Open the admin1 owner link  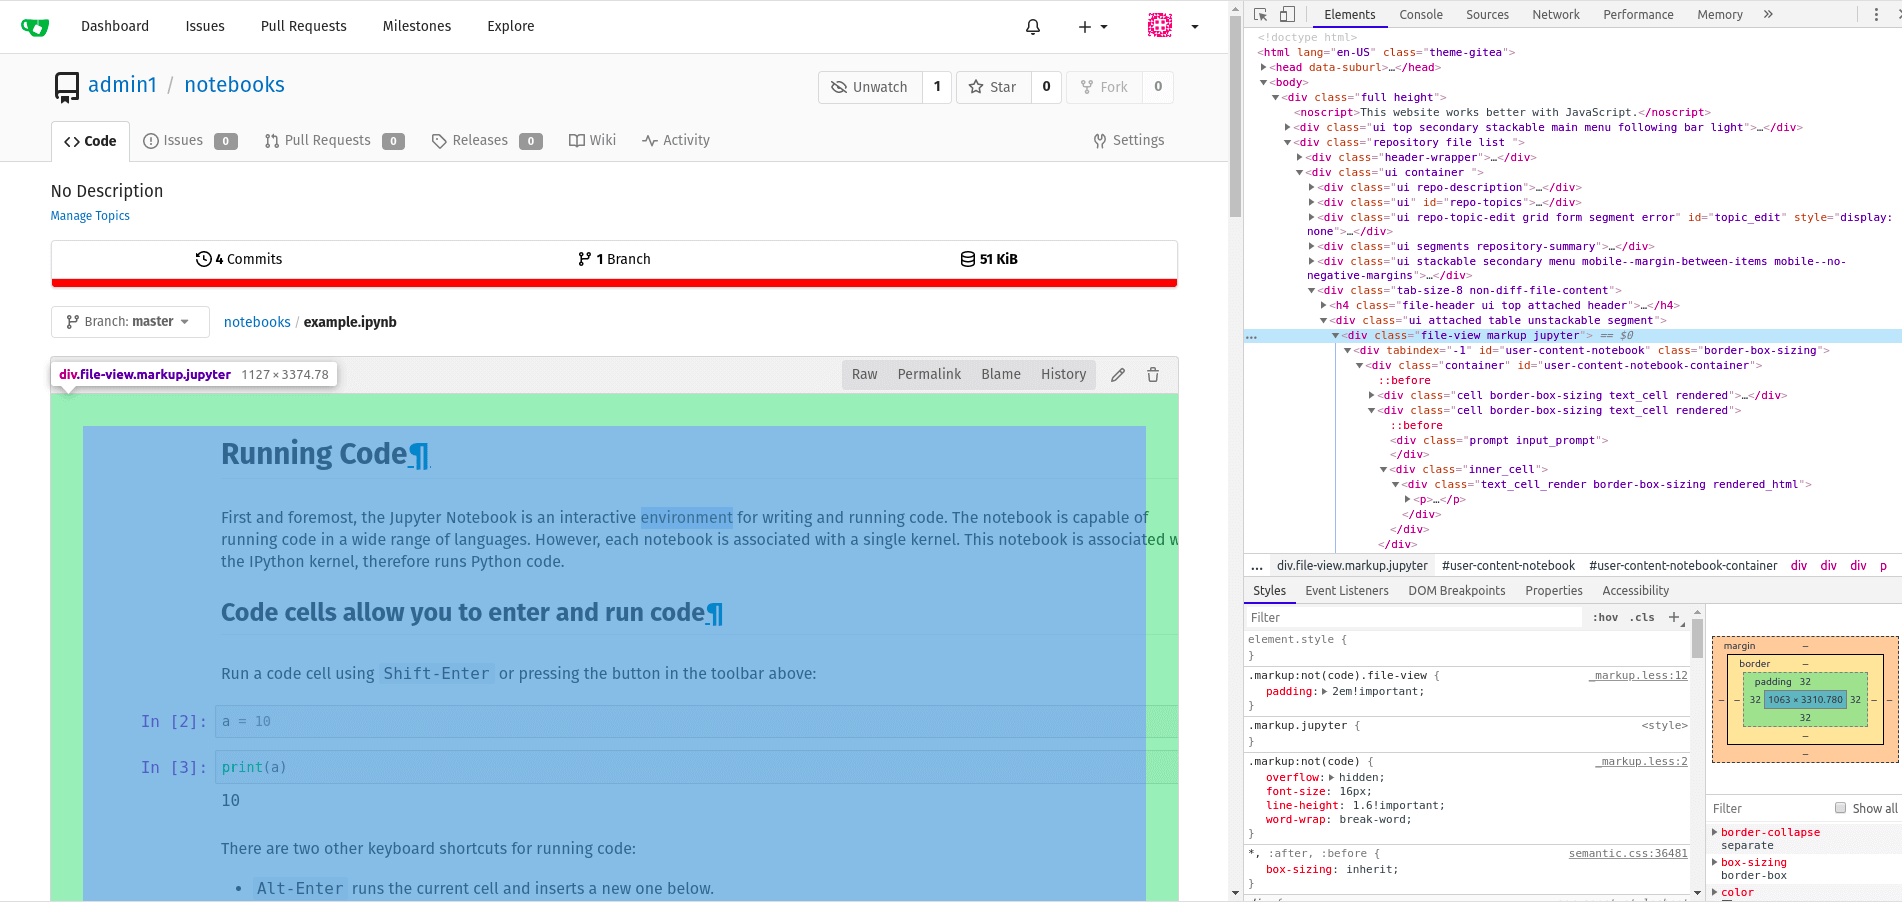click(122, 85)
